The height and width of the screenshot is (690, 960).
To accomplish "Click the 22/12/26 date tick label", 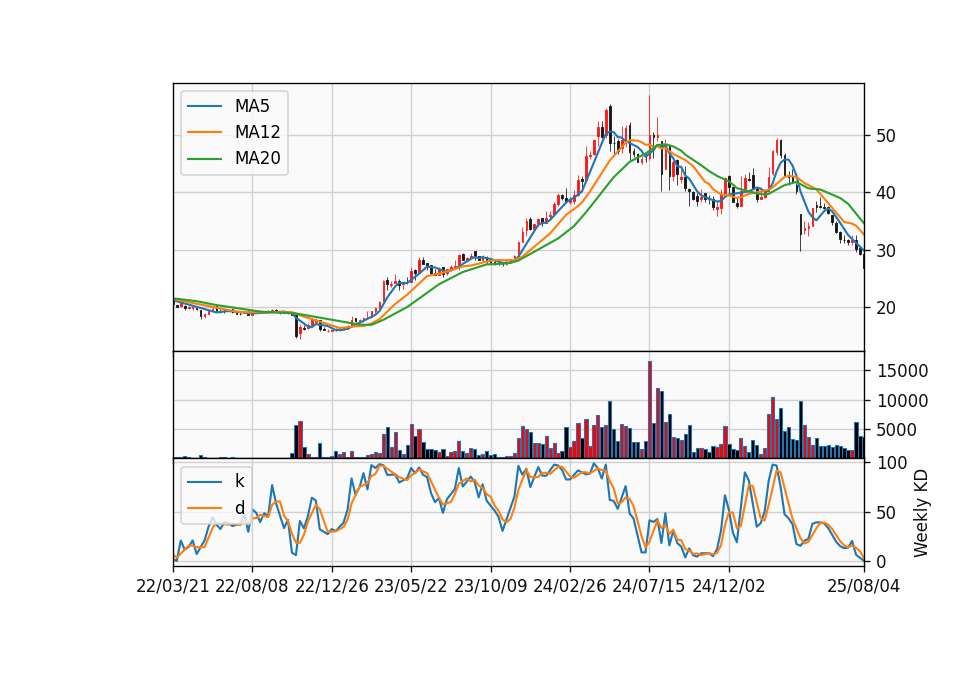I will tap(332, 586).
